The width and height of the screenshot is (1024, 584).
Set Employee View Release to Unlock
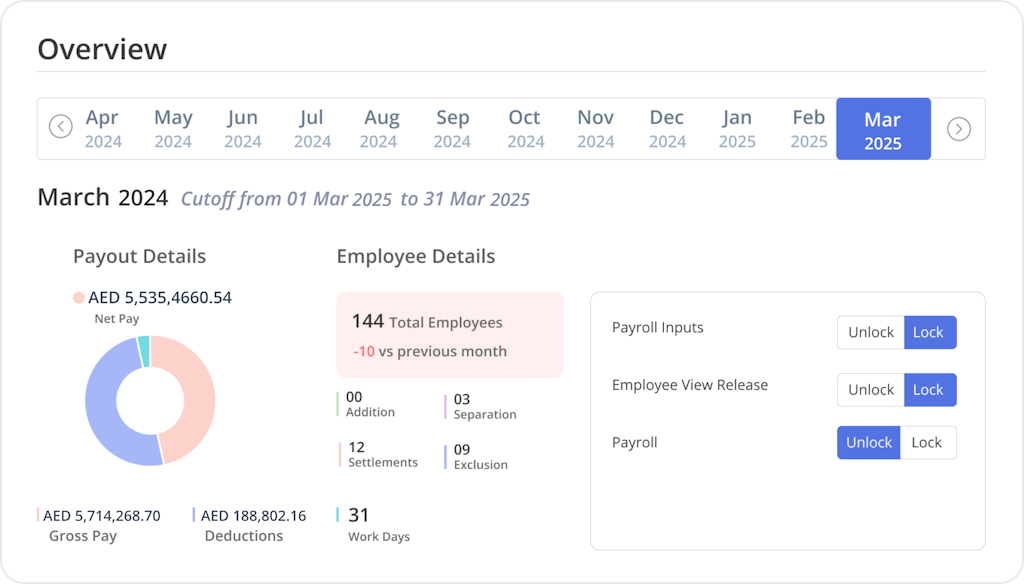[x=869, y=390]
